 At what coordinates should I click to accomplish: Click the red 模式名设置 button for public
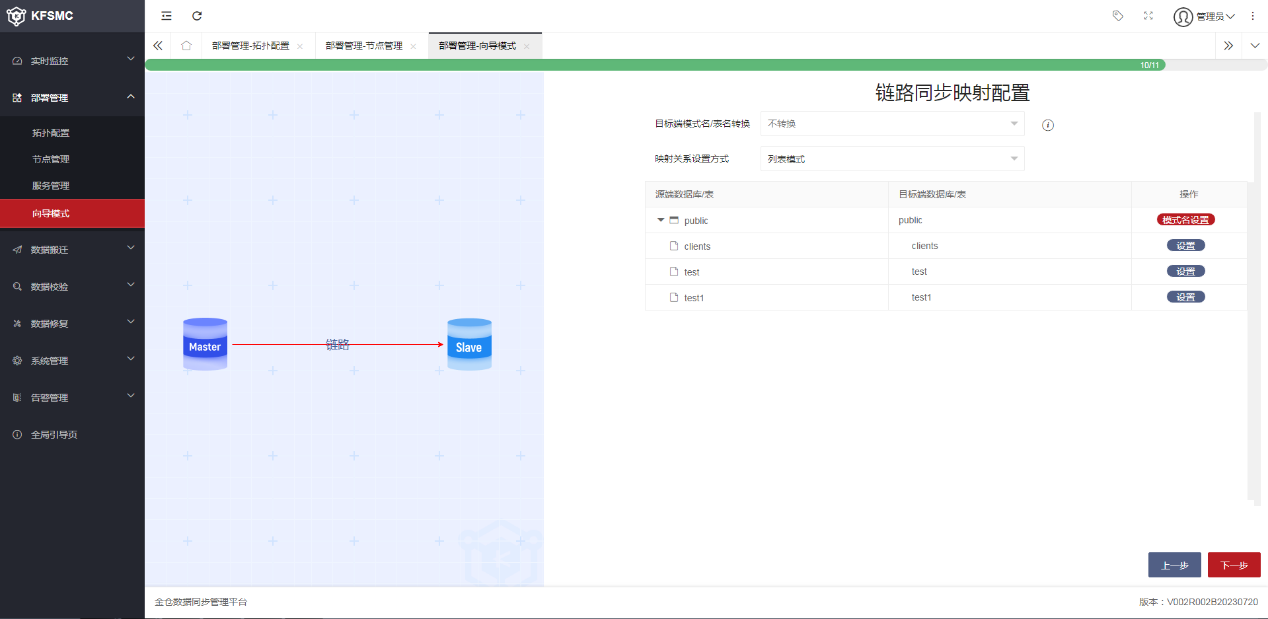[1187, 219]
